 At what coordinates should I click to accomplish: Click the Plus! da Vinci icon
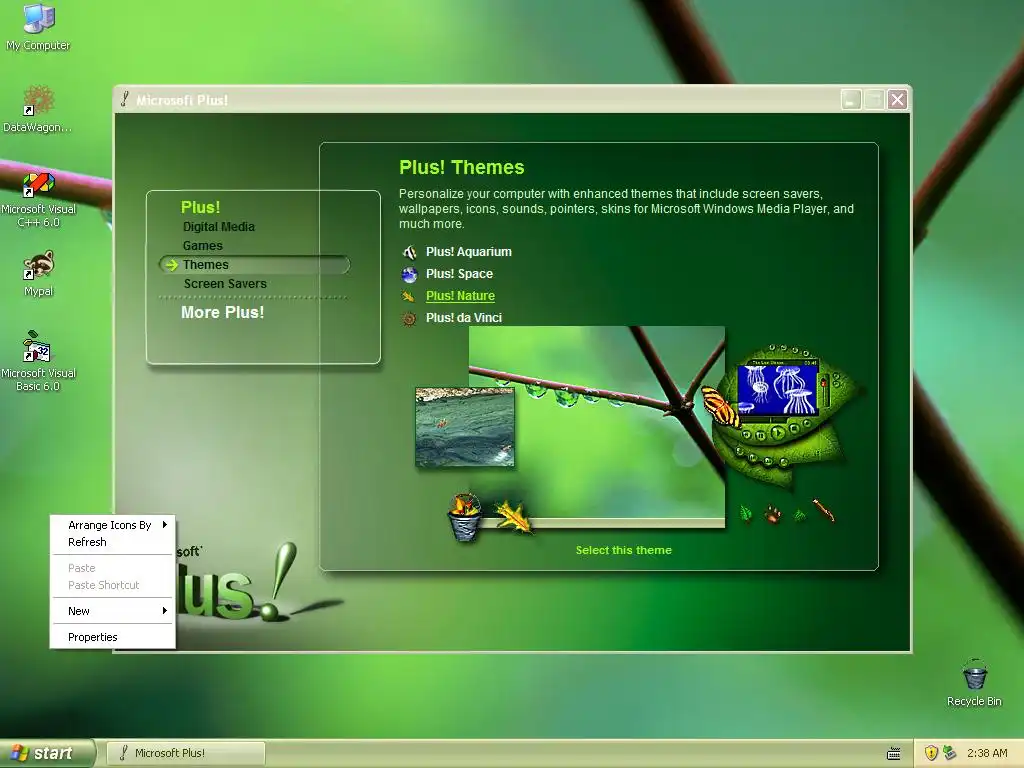(409, 319)
